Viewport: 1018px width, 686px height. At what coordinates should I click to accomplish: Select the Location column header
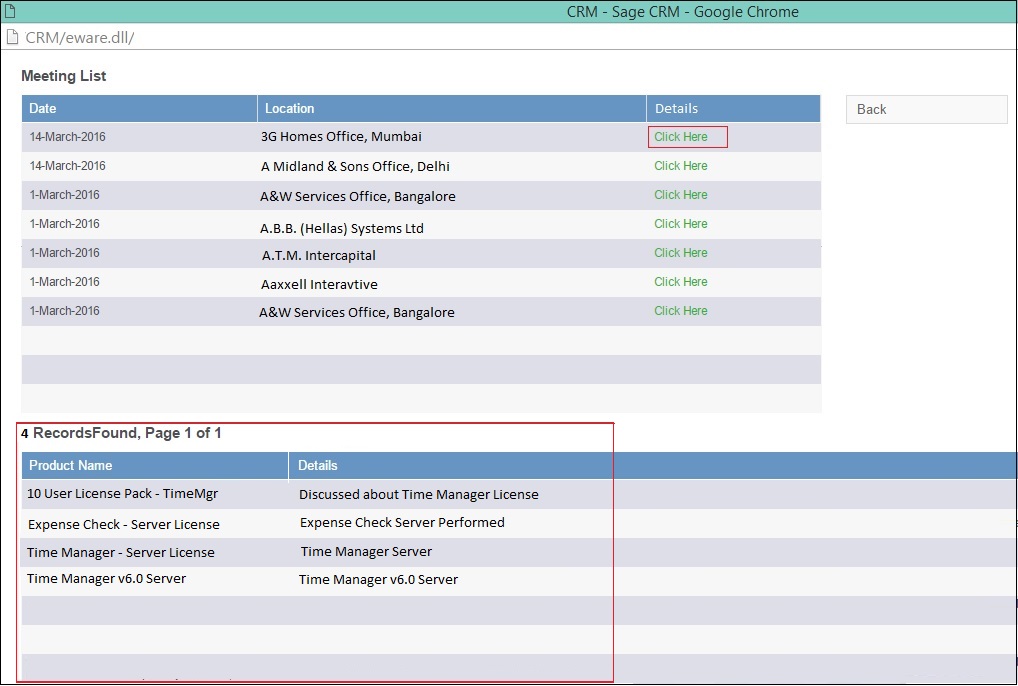[x=452, y=108]
